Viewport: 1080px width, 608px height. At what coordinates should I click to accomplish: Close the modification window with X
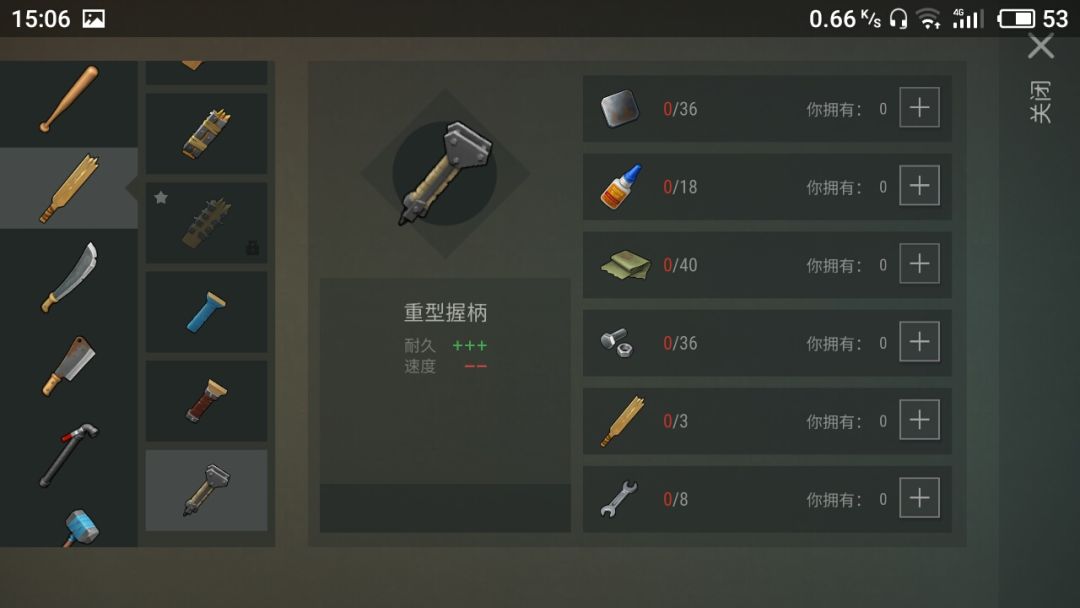pos(1041,47)
